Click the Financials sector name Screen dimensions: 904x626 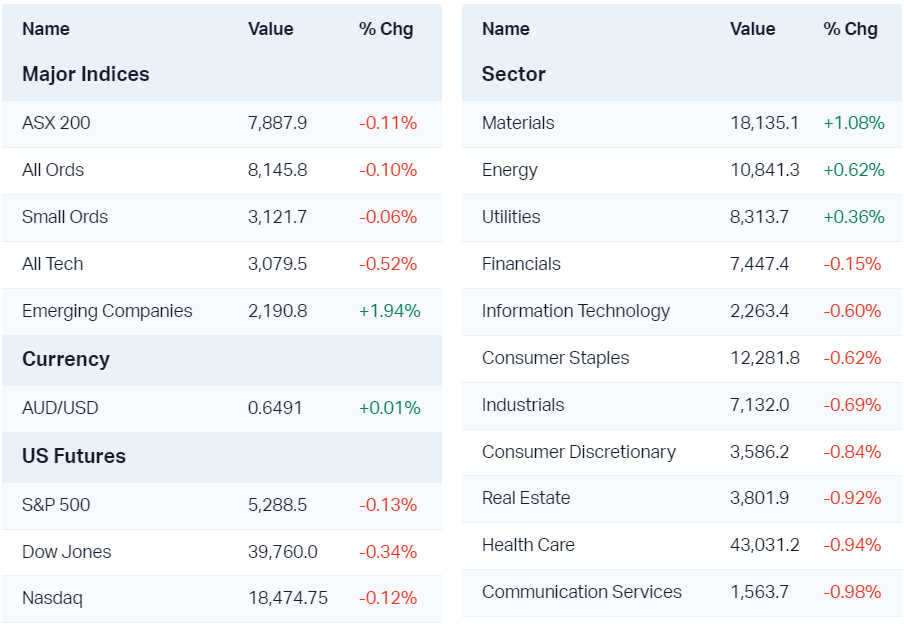[x=521, y=264]
